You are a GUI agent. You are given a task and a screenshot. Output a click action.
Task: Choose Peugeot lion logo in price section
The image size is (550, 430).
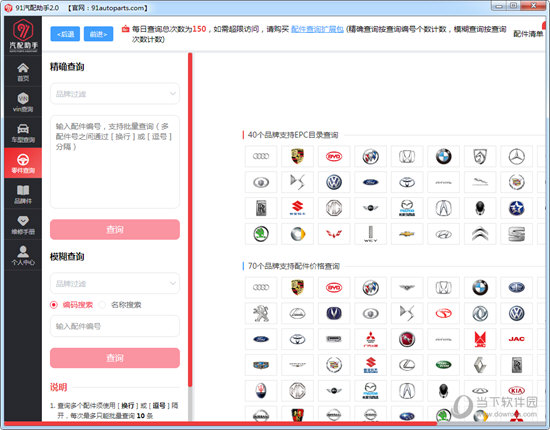pyautogui.click(x=261, y=313)
